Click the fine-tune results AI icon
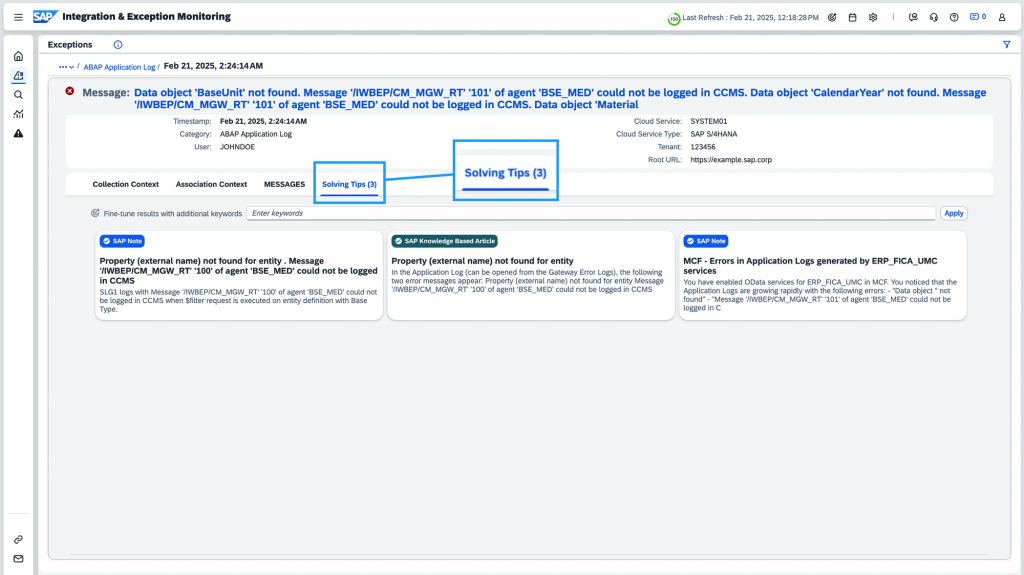Viewport: 1024px width, 575px height. coord(95,213)
